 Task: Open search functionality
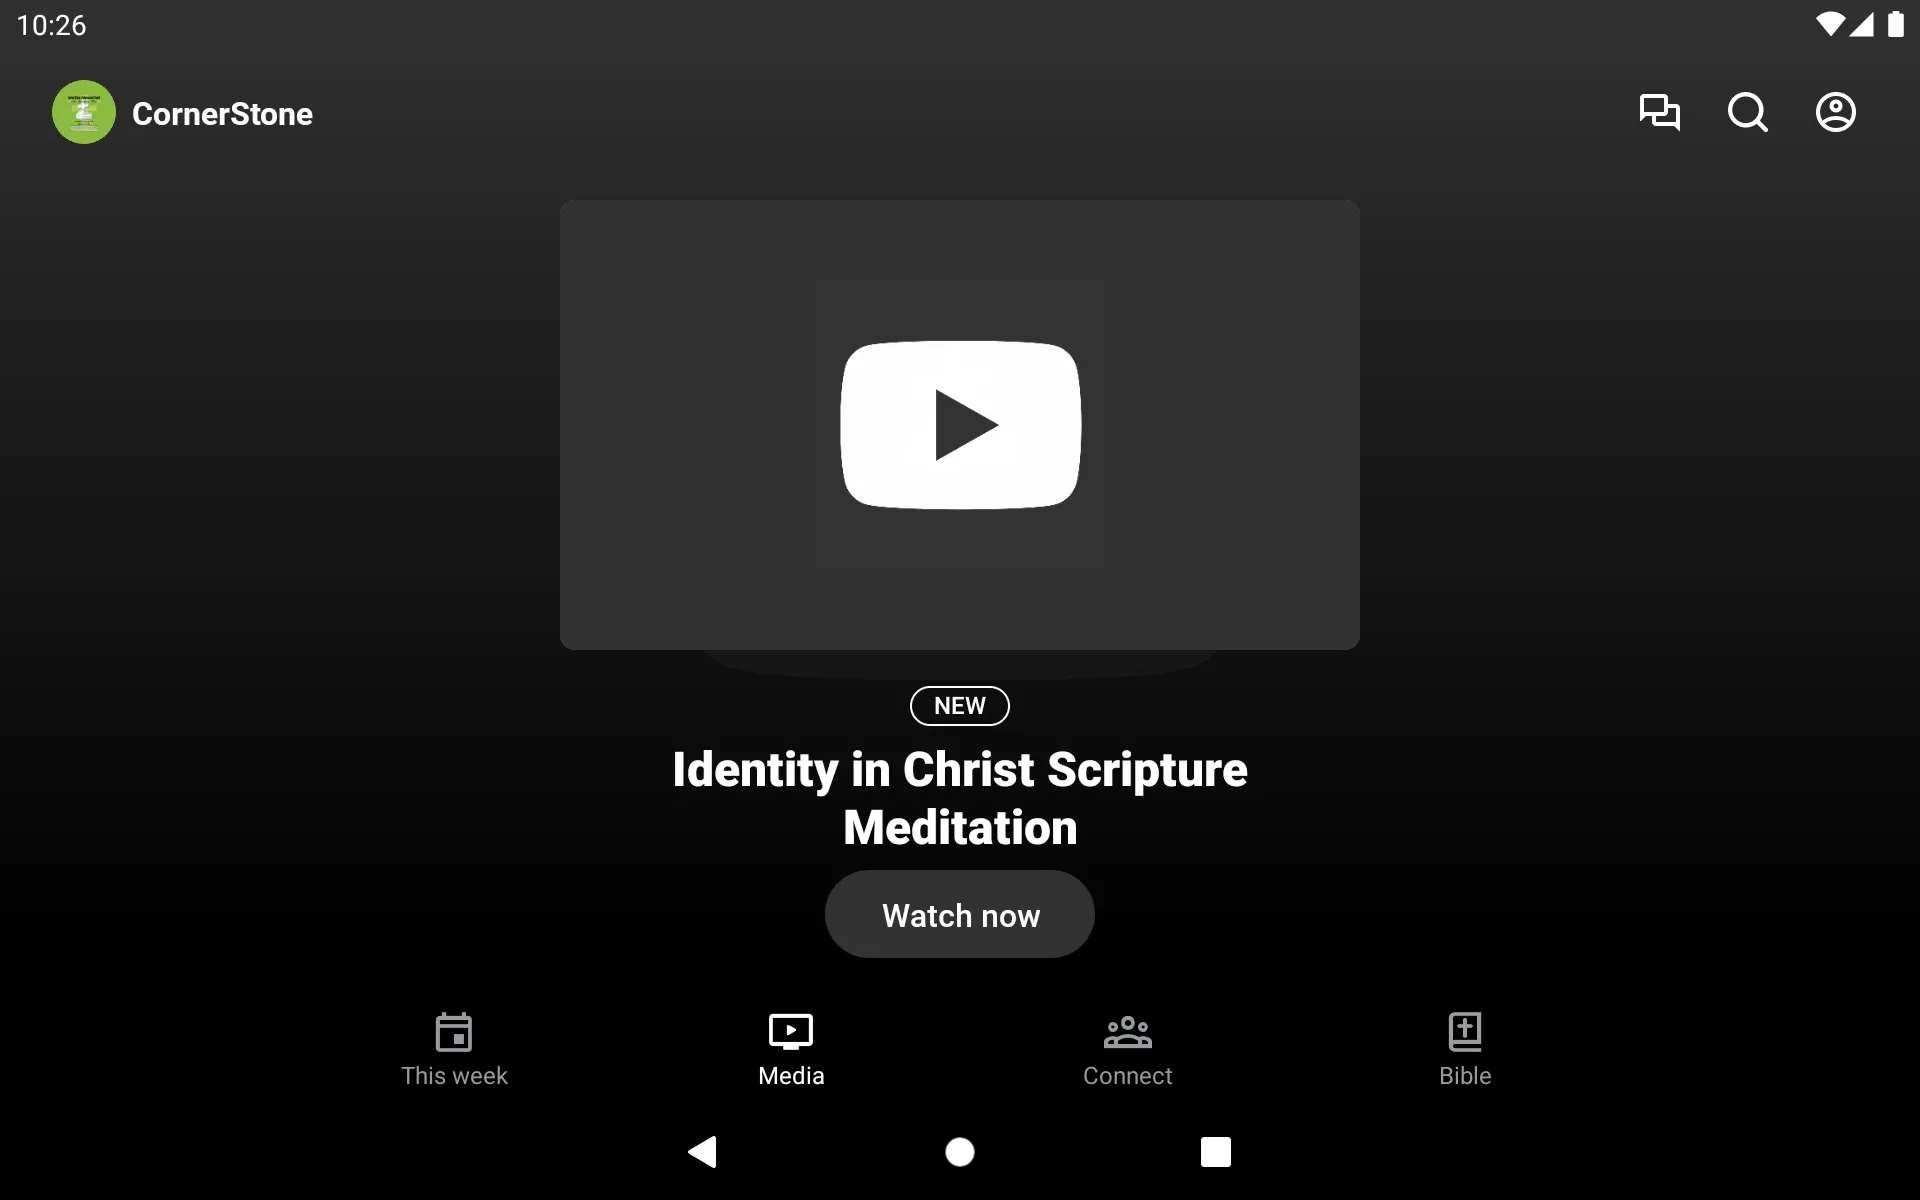[x=1747, y=112]
